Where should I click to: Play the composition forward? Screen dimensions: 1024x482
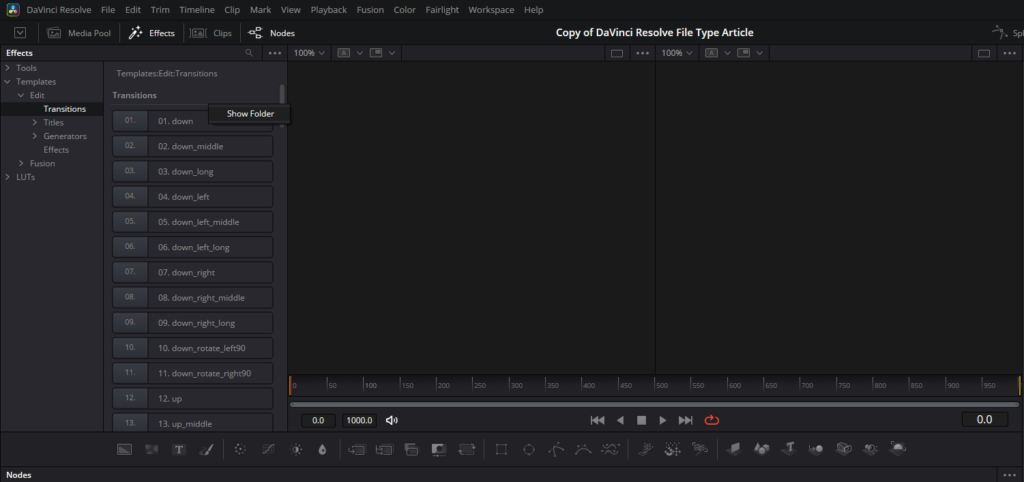pyautogui.click(x=663, y=420)
